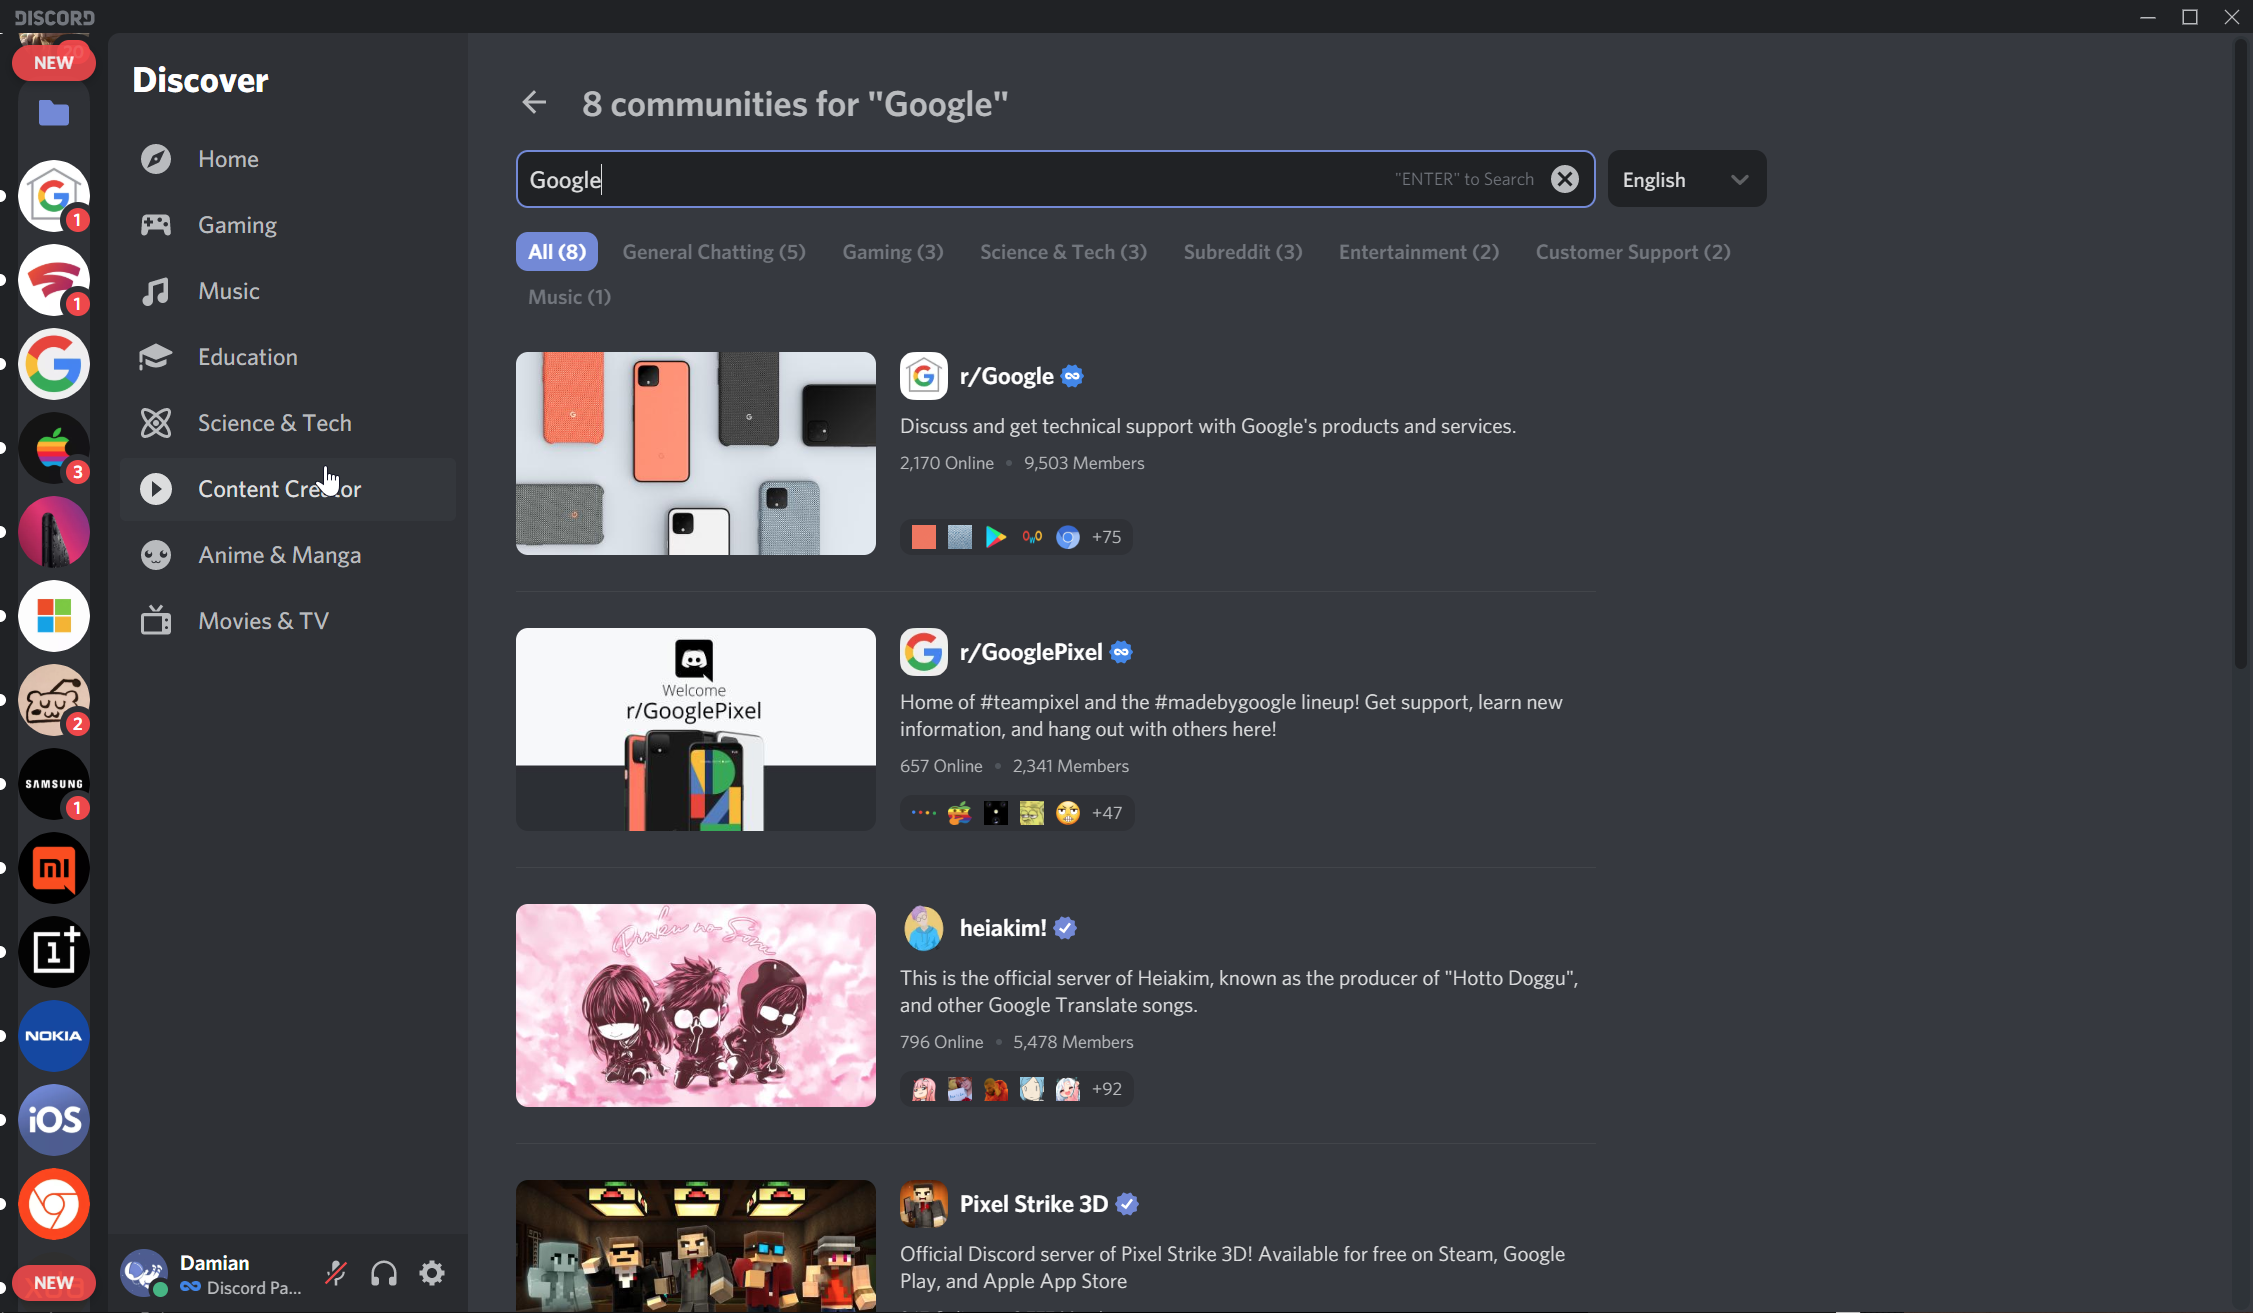Screen dimensions: 2253x1313
Task: Click the Google search input field
Action: [950, 179]
